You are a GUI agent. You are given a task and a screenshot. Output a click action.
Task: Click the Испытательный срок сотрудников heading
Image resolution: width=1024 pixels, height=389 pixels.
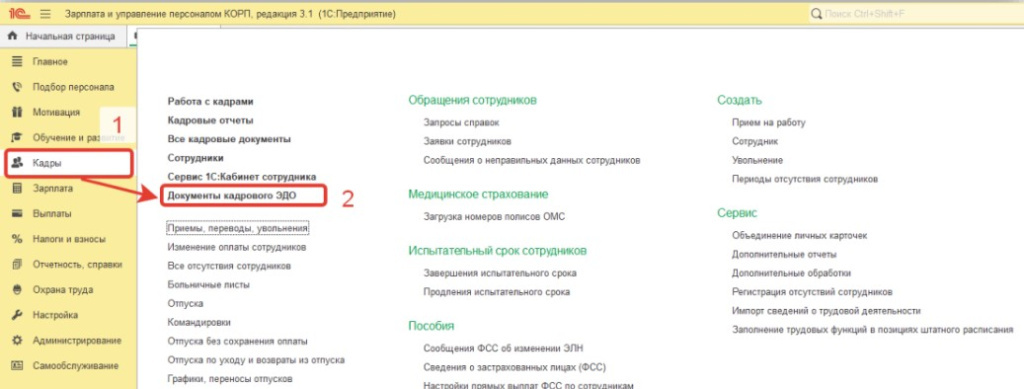pos(497,251)
